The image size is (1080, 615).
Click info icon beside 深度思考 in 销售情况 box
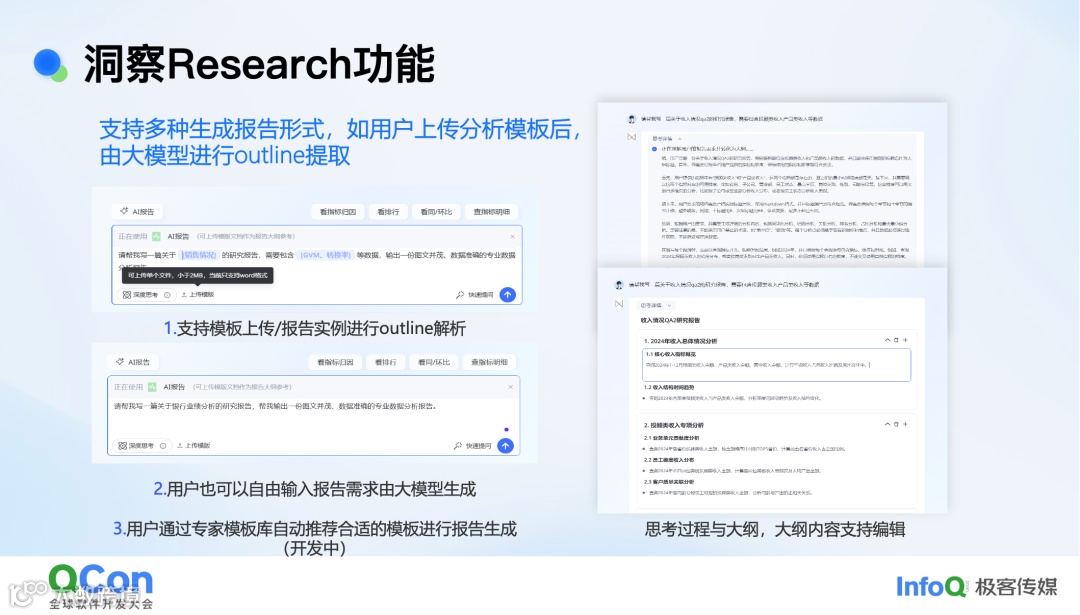coord(167,295)
